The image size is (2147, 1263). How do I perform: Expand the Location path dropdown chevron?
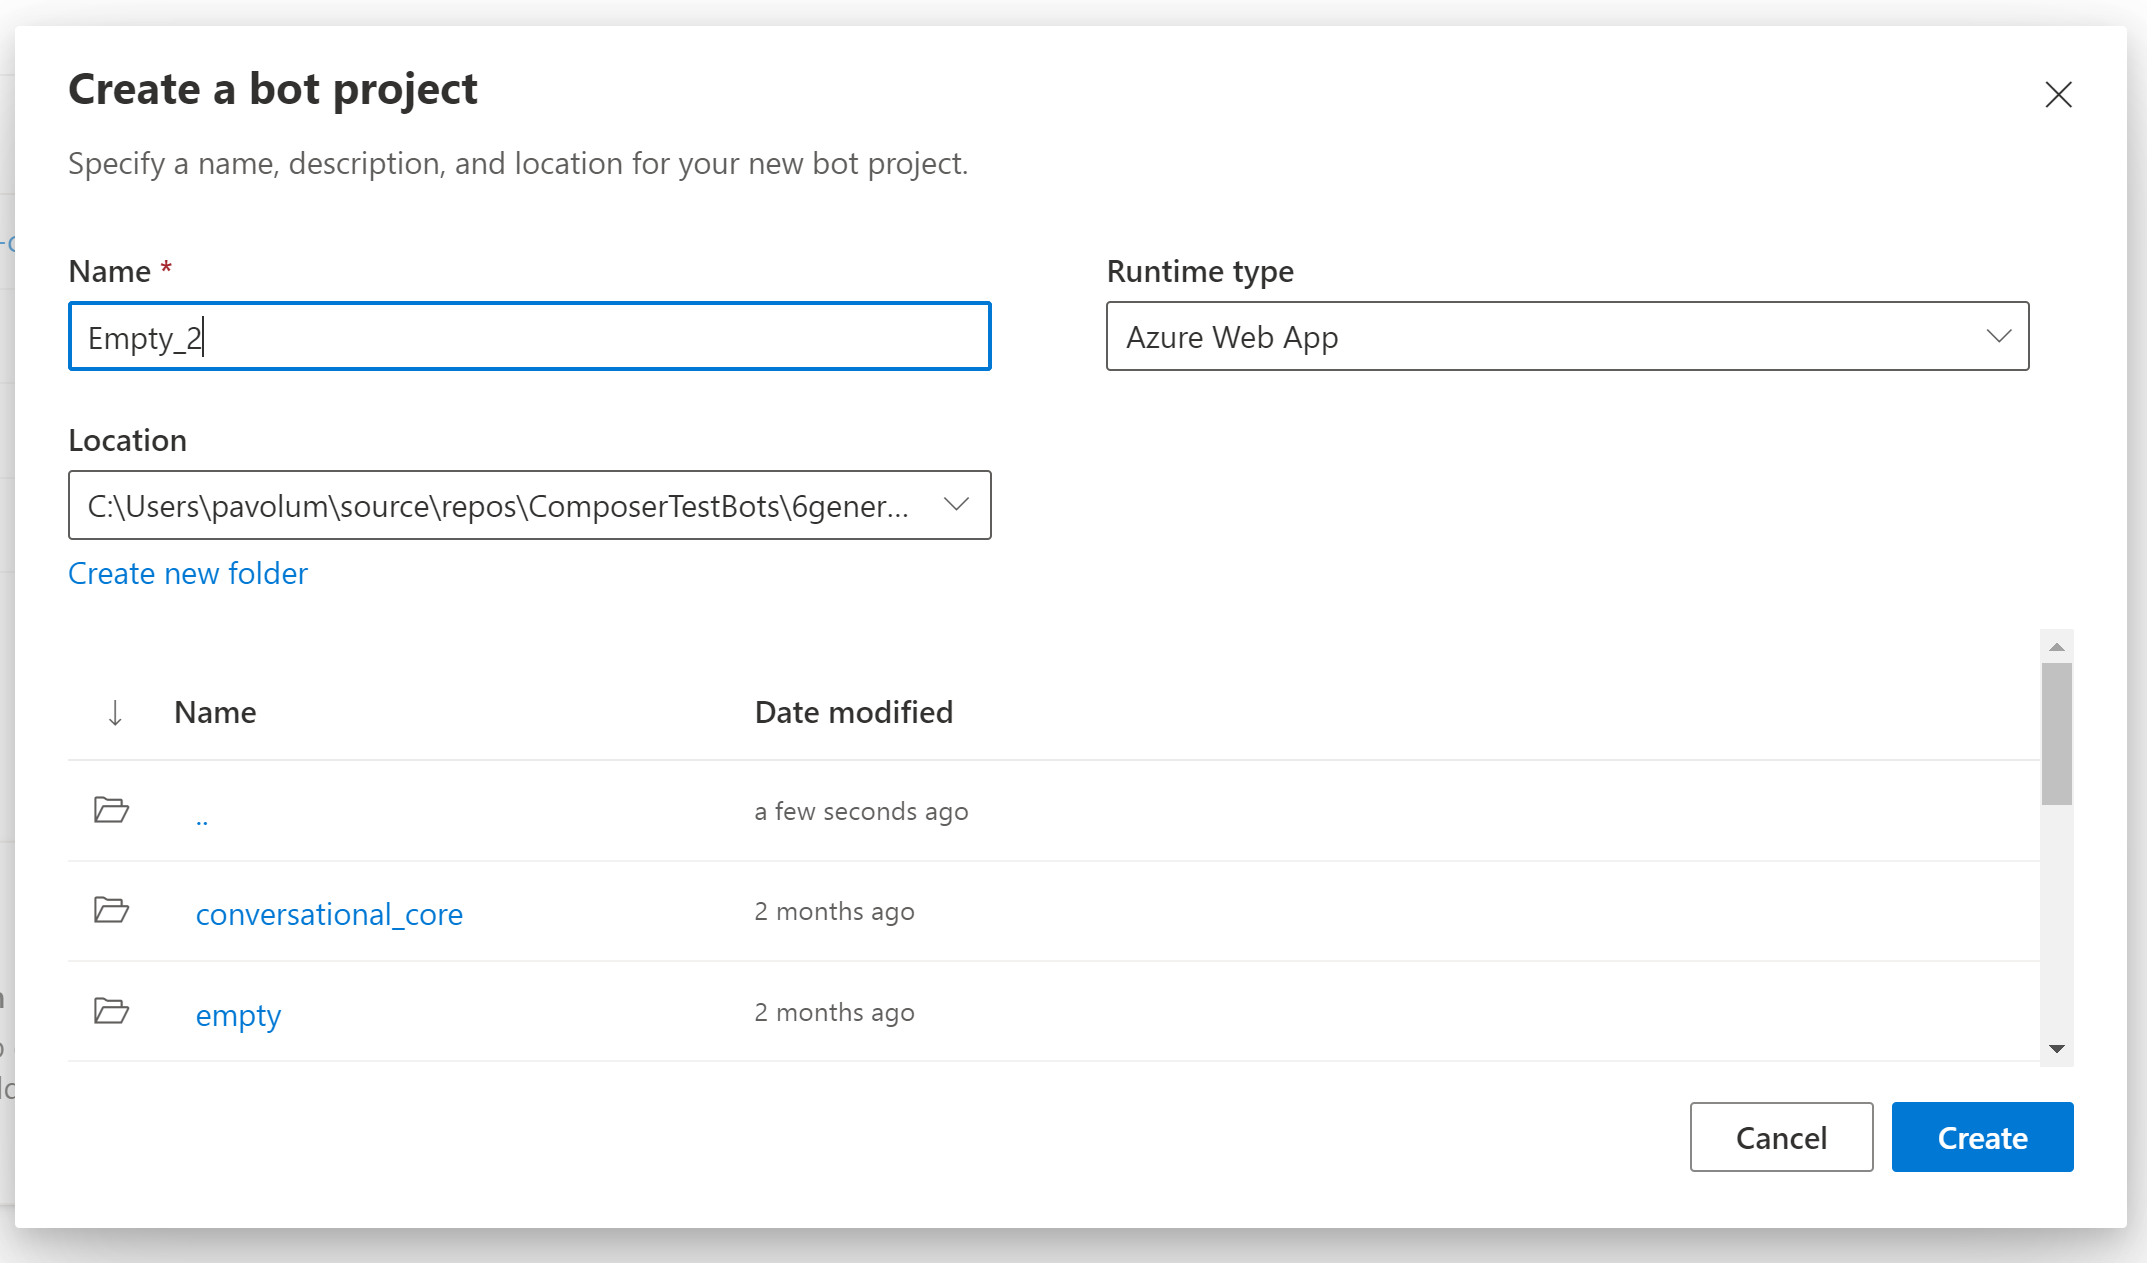coord(956,504)
